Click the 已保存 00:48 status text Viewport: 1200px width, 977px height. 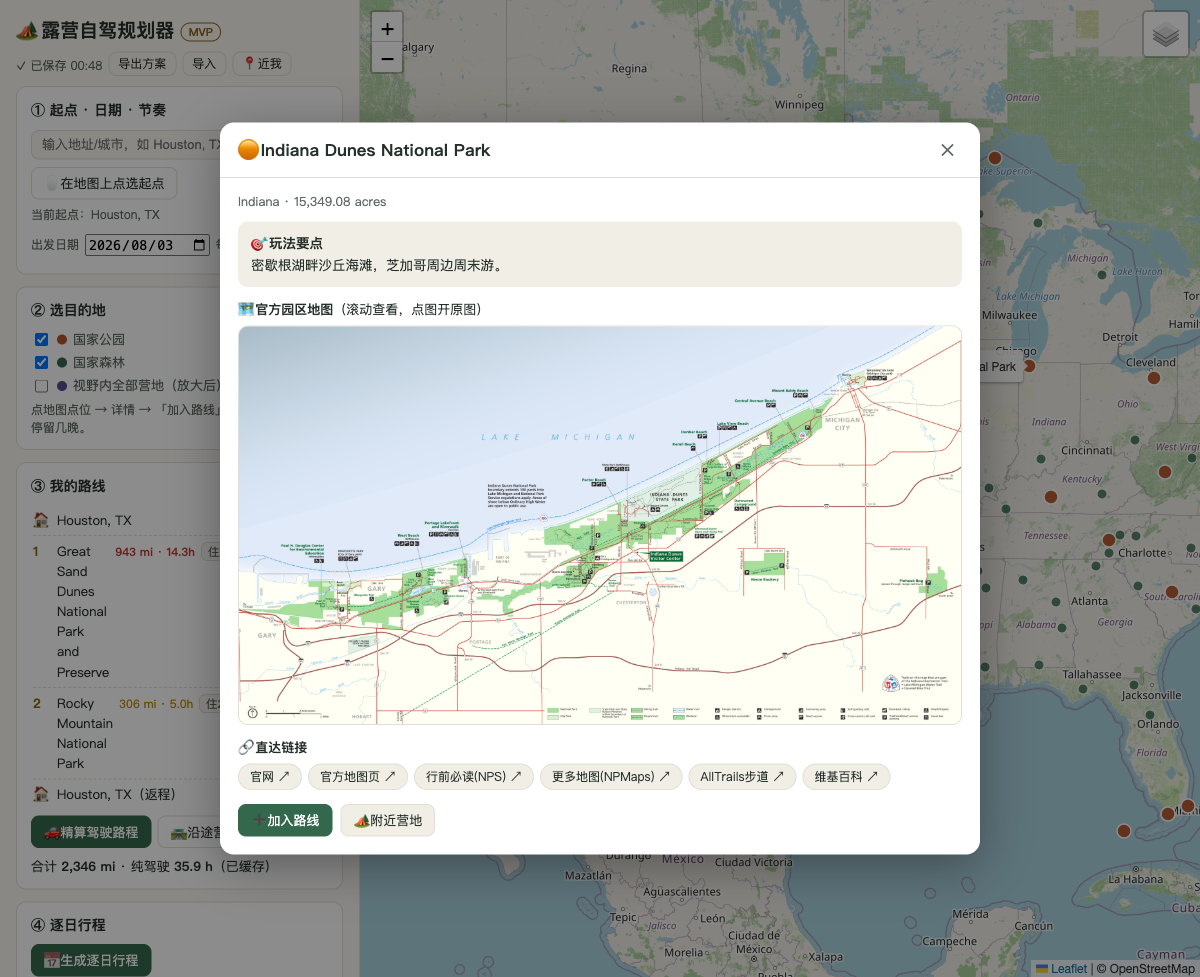pos(59,65)
